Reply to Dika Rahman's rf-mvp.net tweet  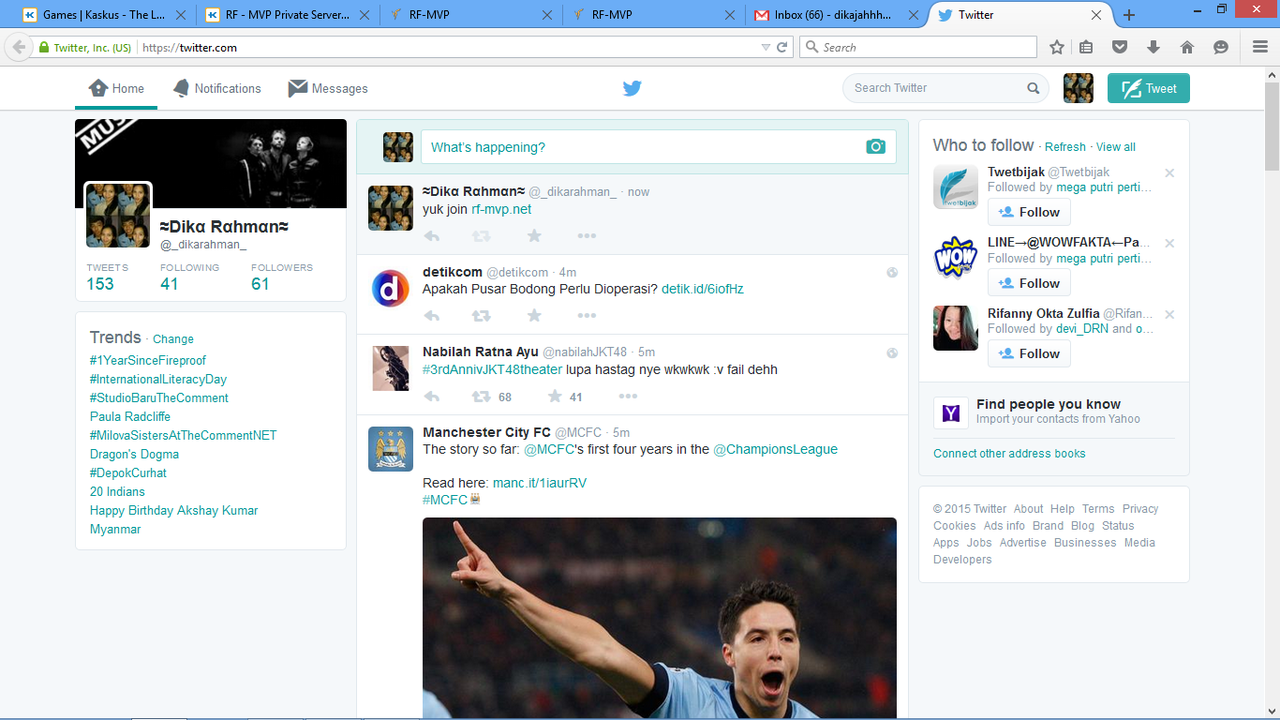(x=432, y=236)
